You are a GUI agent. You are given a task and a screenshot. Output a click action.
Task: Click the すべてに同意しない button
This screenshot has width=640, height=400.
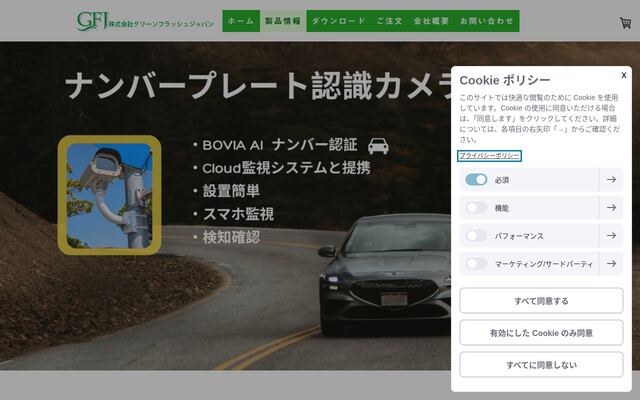click(541, 364)
